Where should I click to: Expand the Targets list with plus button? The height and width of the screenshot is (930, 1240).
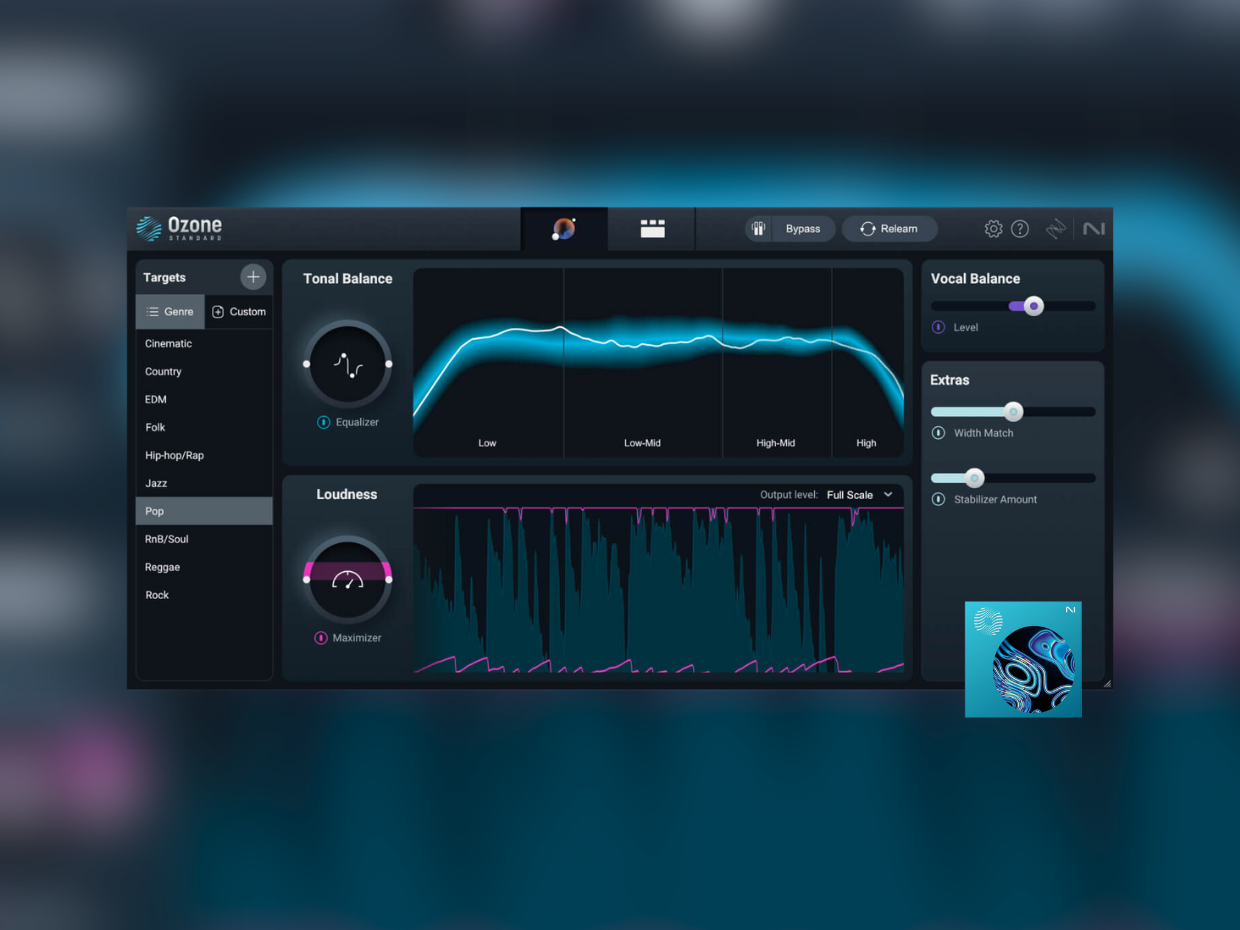(253, 277)
